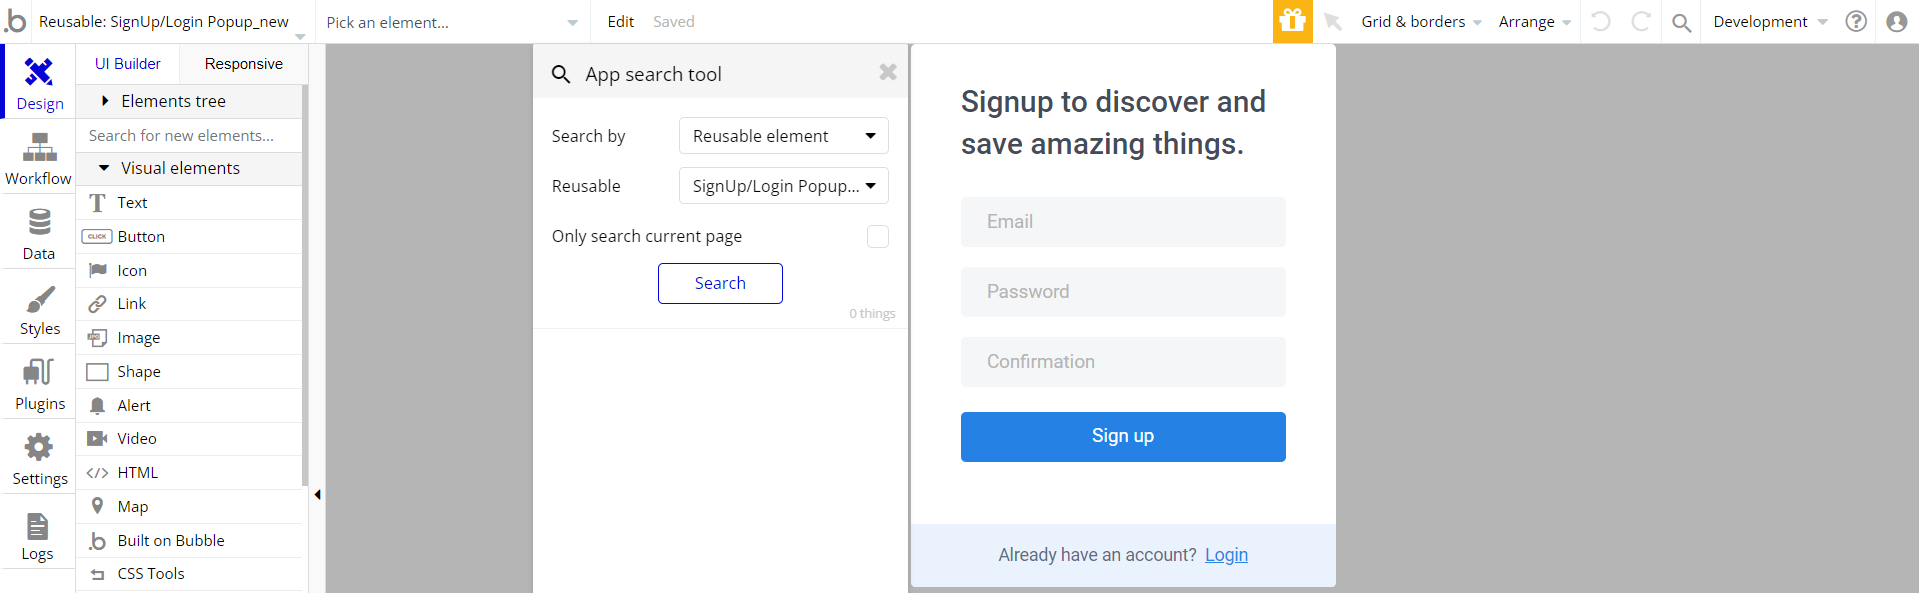Click the Login link
Screen dimensions: 1919x593
[1226, 555]
